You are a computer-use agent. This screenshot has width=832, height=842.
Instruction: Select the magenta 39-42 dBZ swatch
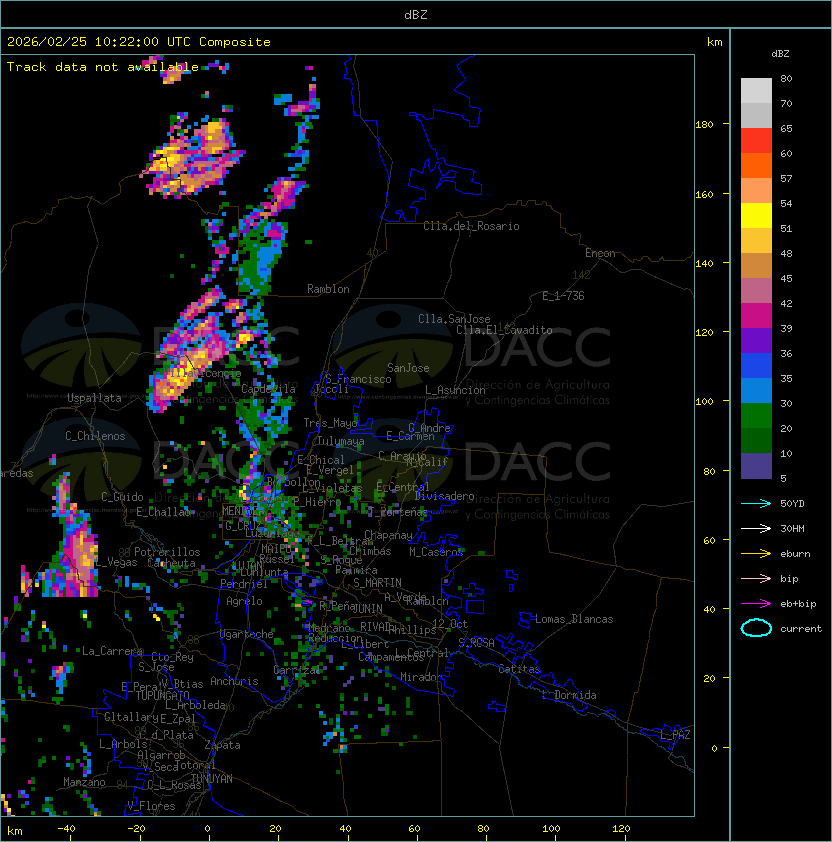tap(756, 316)
